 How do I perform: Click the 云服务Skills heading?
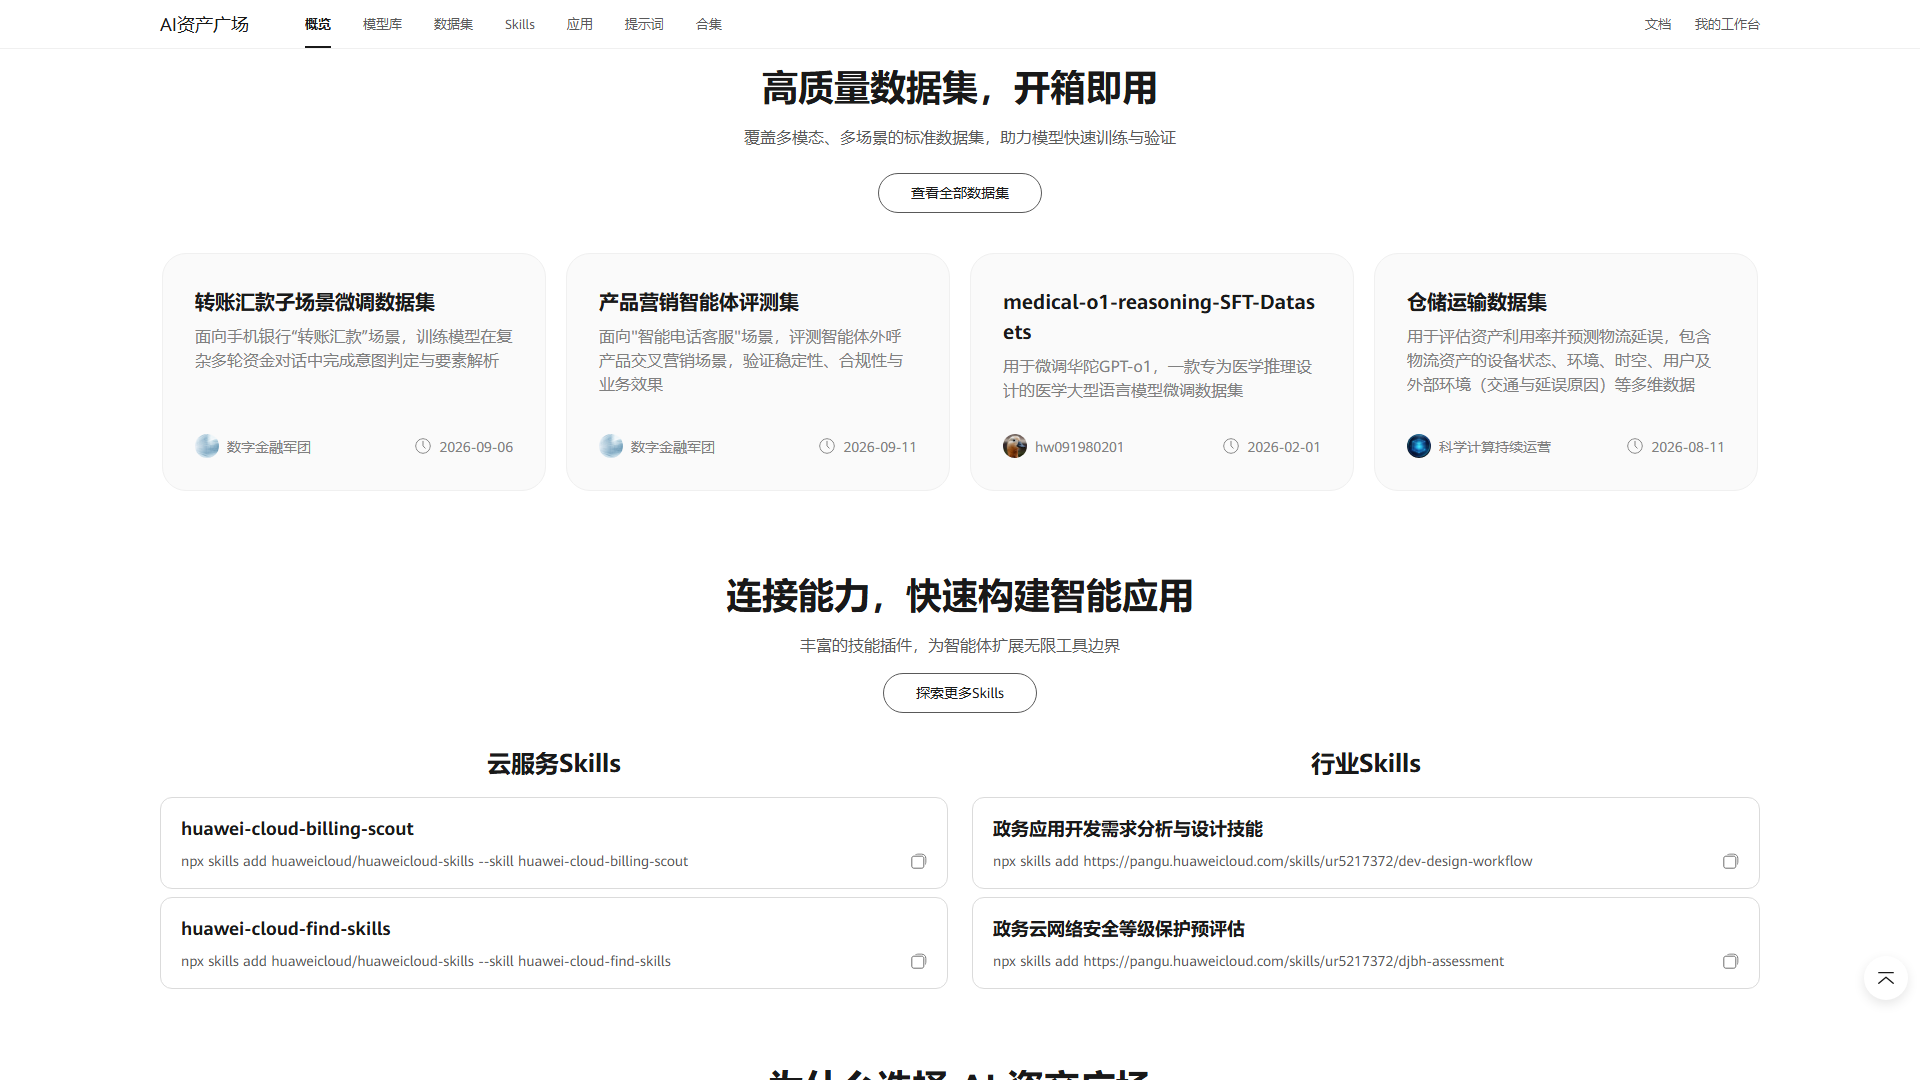[x=554, y=763]
